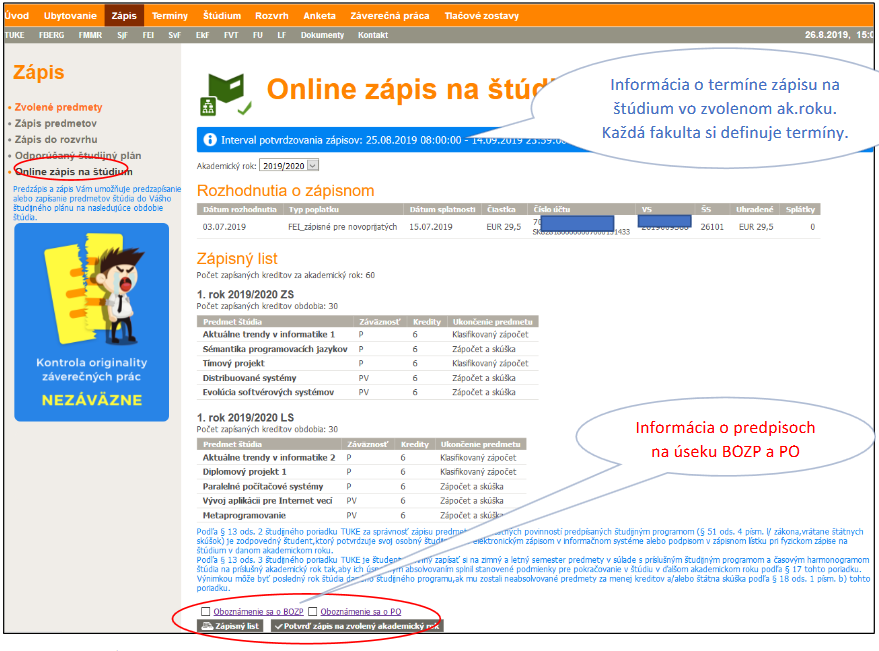The width and height of the screenshot is (879, 651).
Task: Open the Oboznámenie sa o BOZP link
Action: point(258,611)
